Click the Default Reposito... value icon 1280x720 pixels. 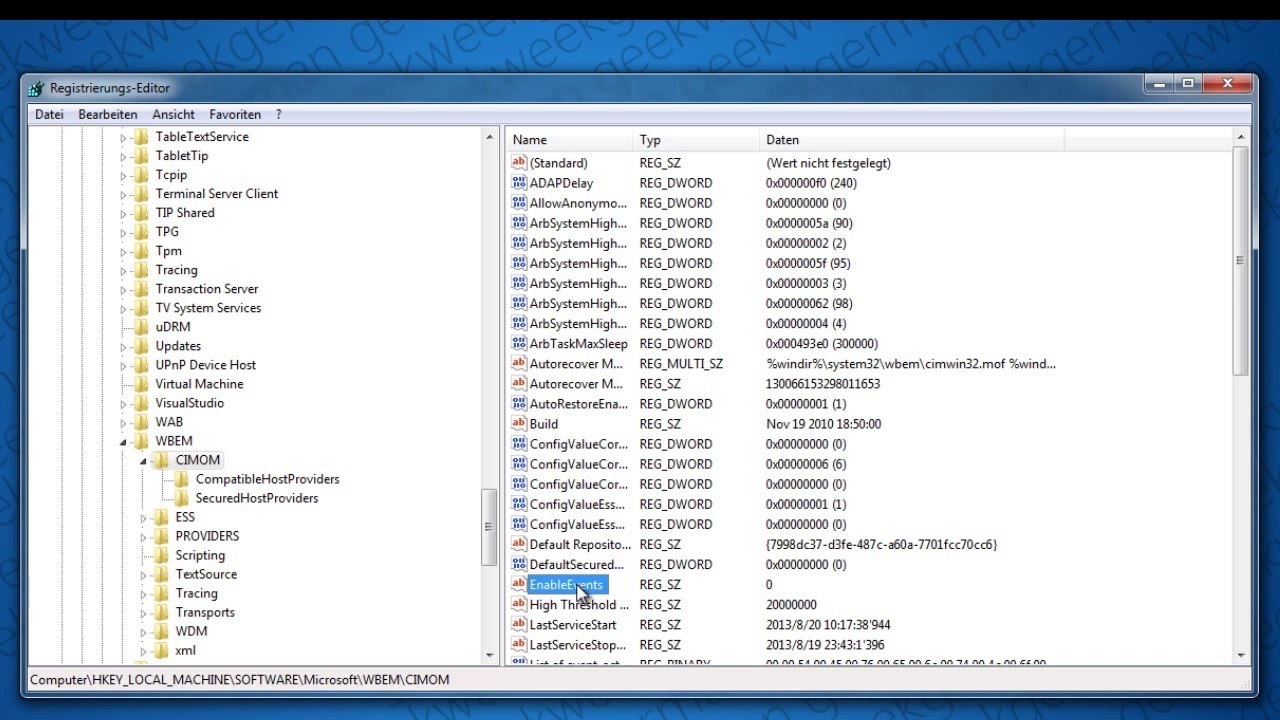tap(519, 545)
